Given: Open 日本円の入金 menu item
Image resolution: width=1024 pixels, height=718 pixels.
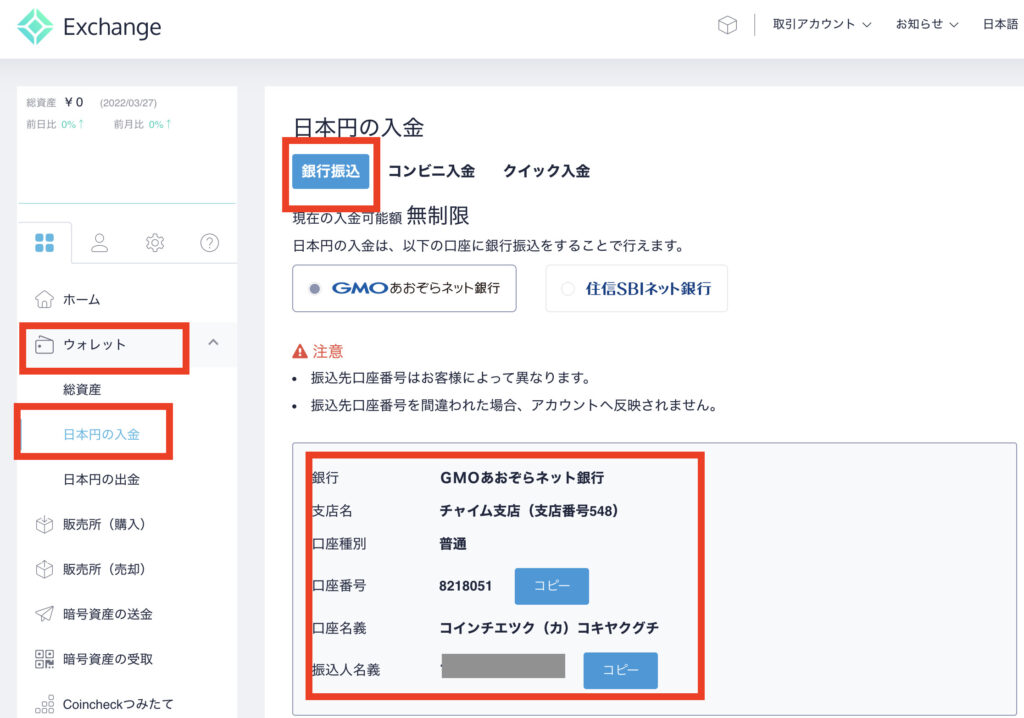Looking at the screenshot, I should pyautogui.click(x=101, y=434).
